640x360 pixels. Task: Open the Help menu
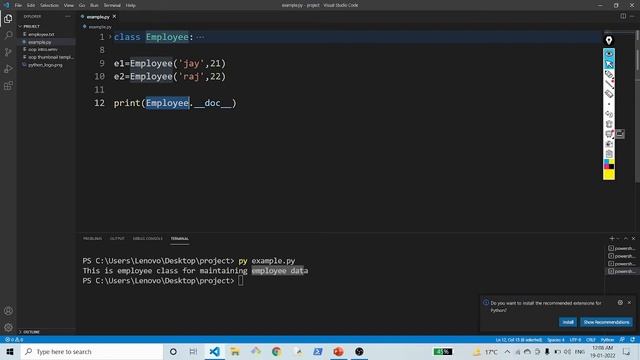131,5
